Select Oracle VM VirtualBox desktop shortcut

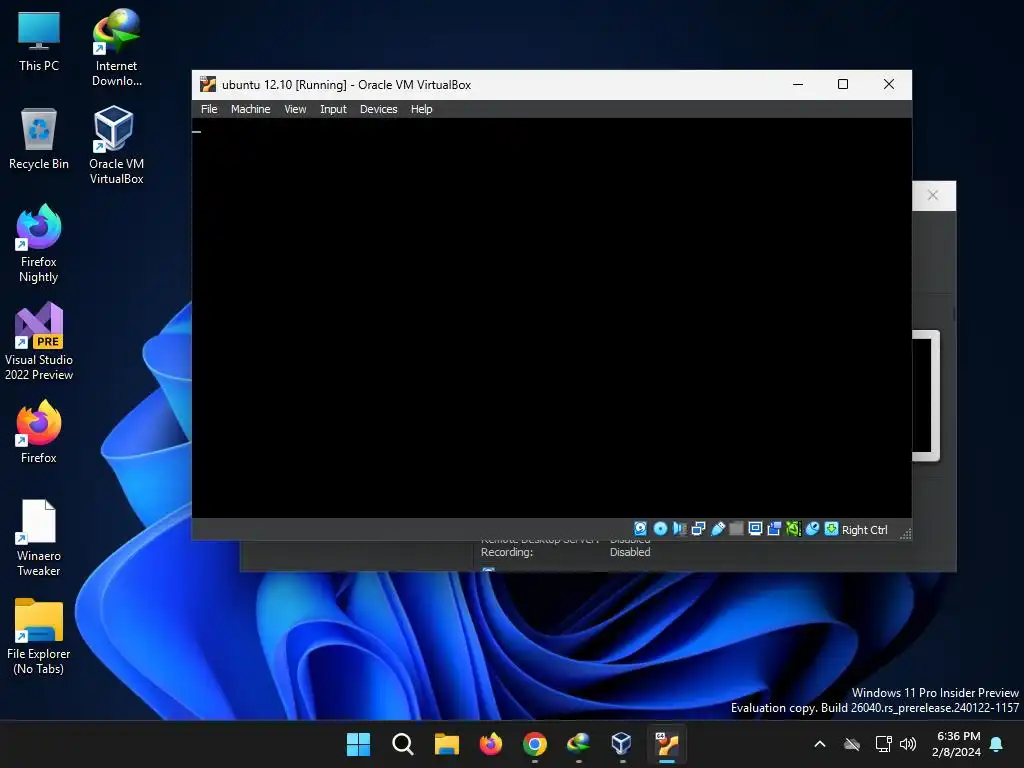(116, 145)
